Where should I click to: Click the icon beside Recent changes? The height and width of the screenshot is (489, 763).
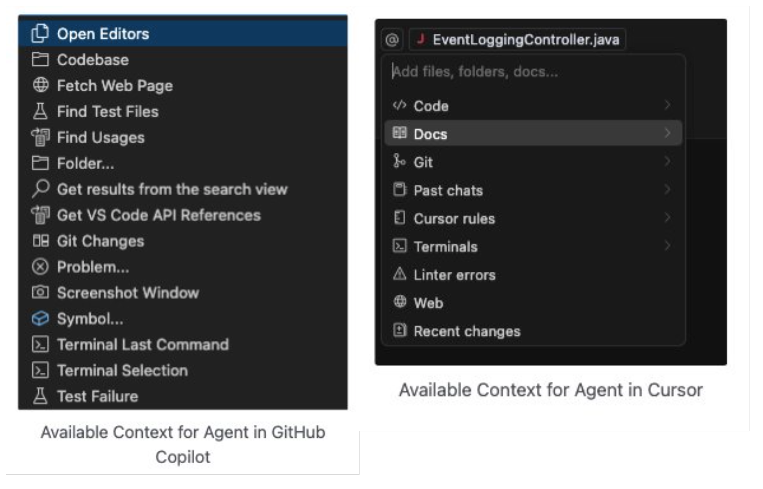click(400, 330)
